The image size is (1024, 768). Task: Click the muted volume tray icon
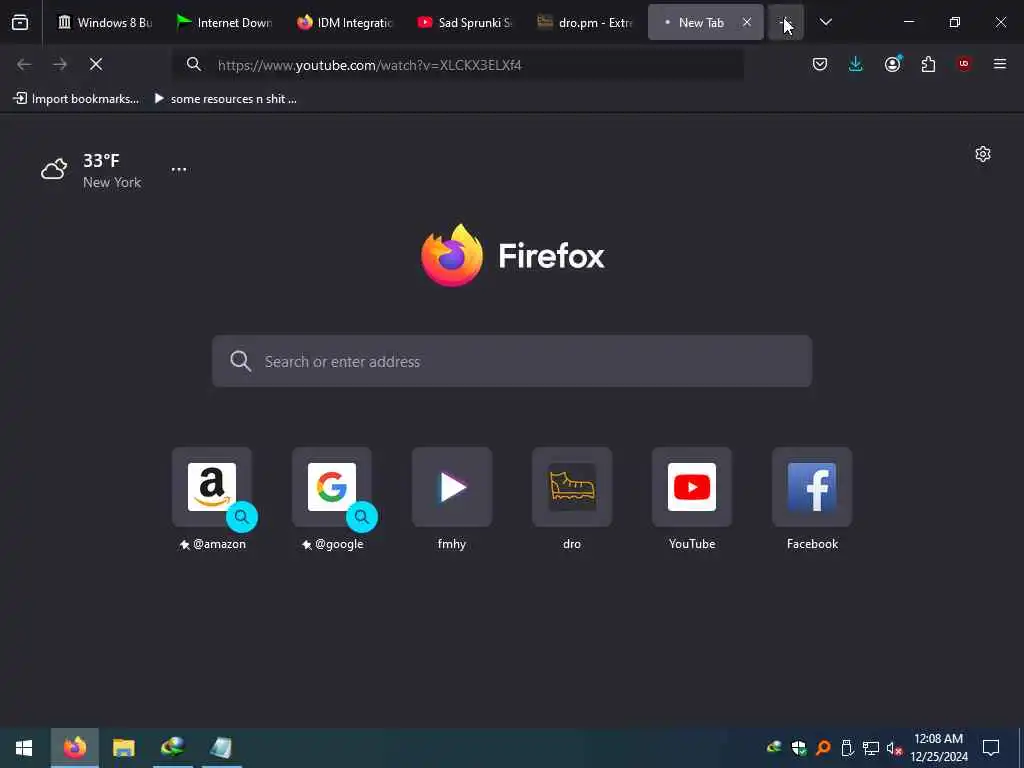[894, 748]
